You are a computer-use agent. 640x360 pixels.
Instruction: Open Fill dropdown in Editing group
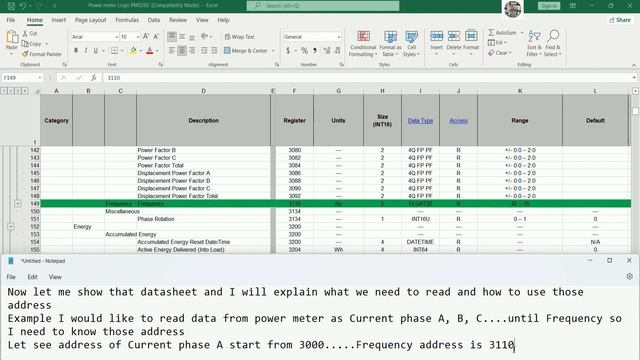(497, 42)
